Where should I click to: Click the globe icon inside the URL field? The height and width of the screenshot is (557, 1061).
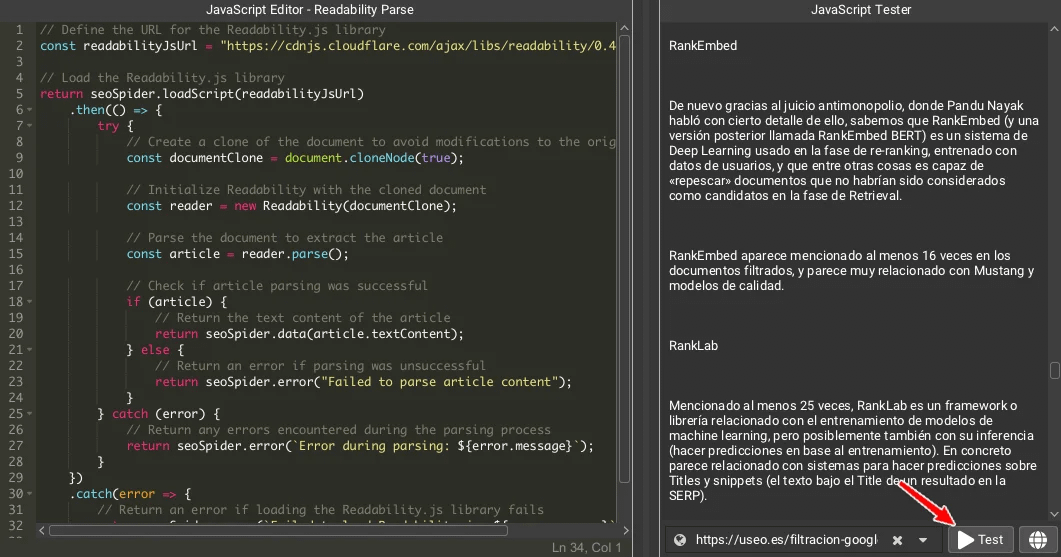679,540
